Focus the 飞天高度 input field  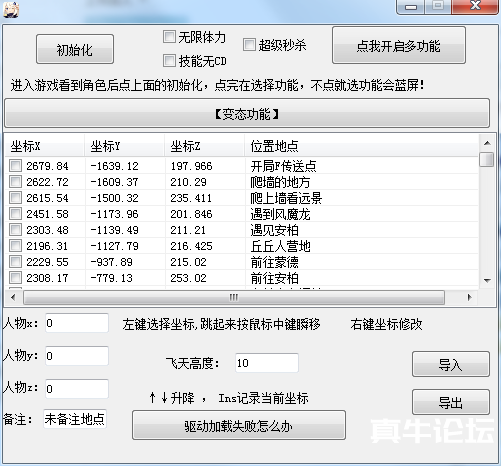267,363
